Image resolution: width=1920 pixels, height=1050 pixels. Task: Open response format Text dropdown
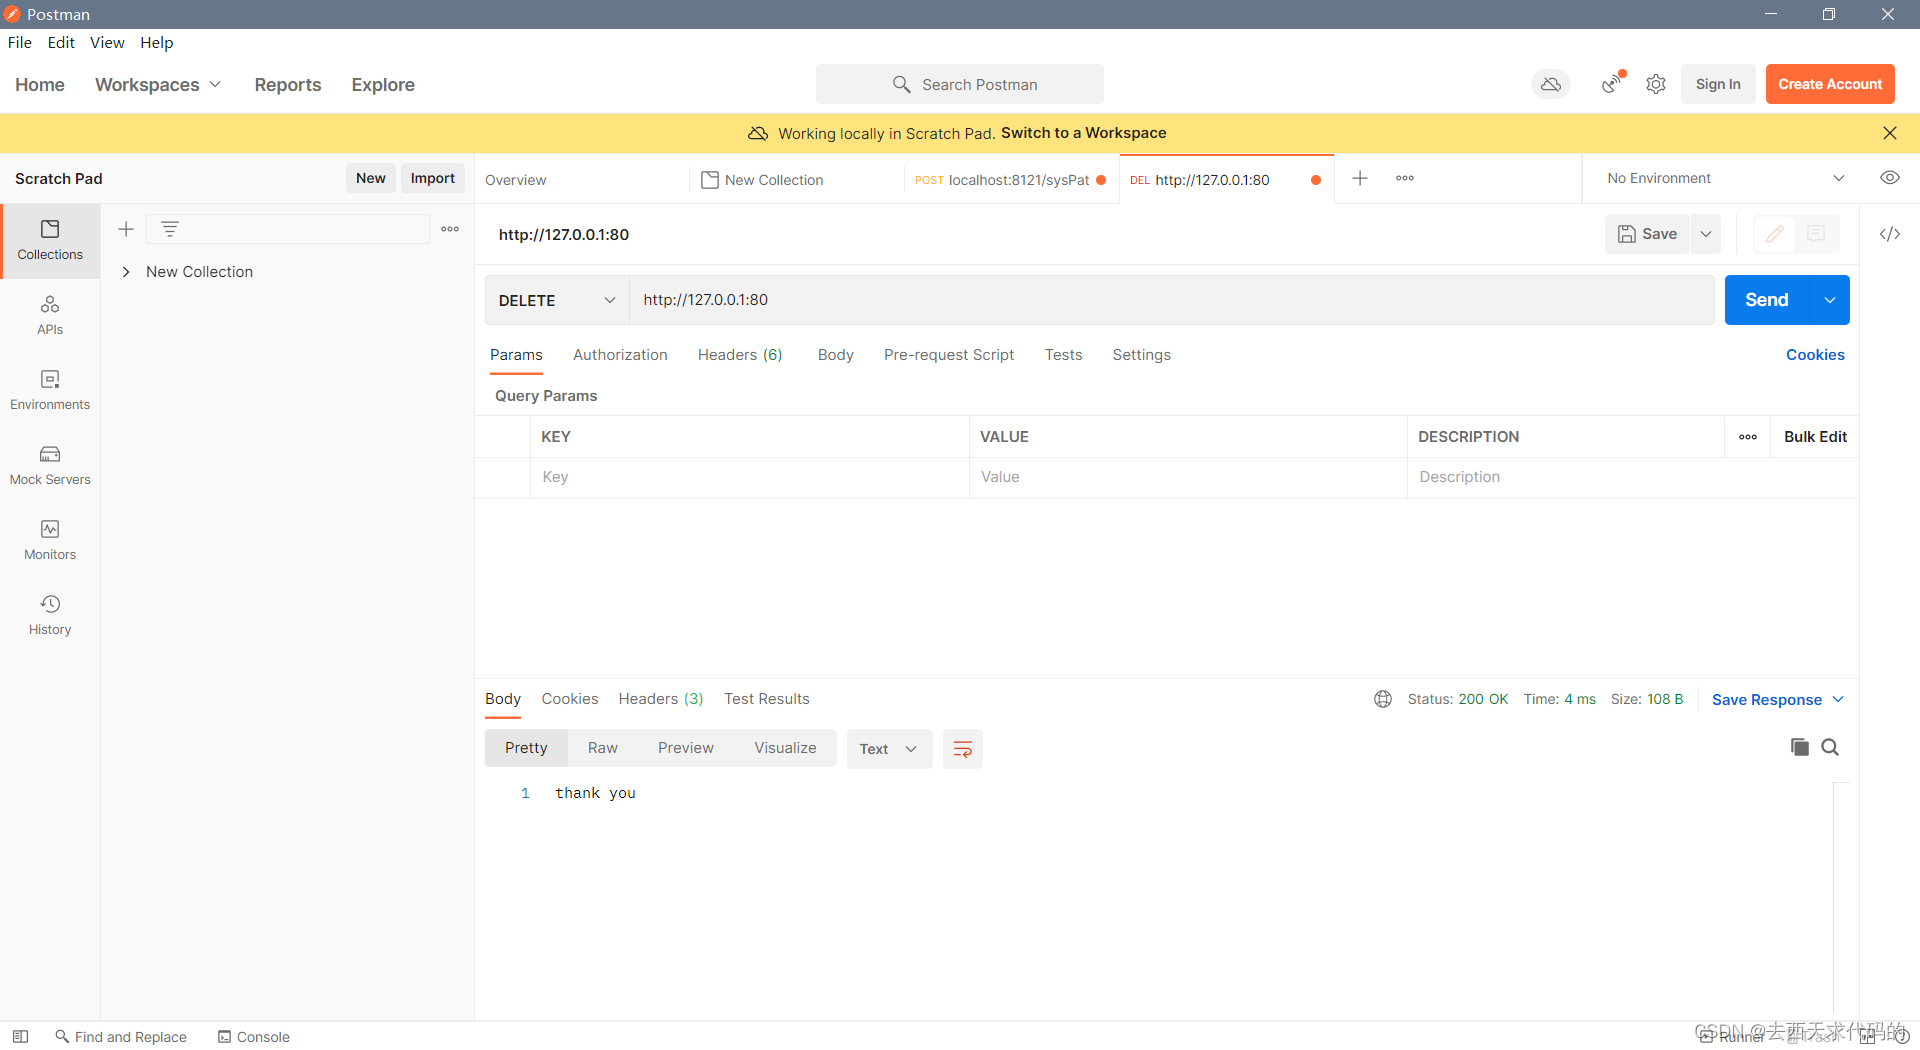[x=889, y=749]
